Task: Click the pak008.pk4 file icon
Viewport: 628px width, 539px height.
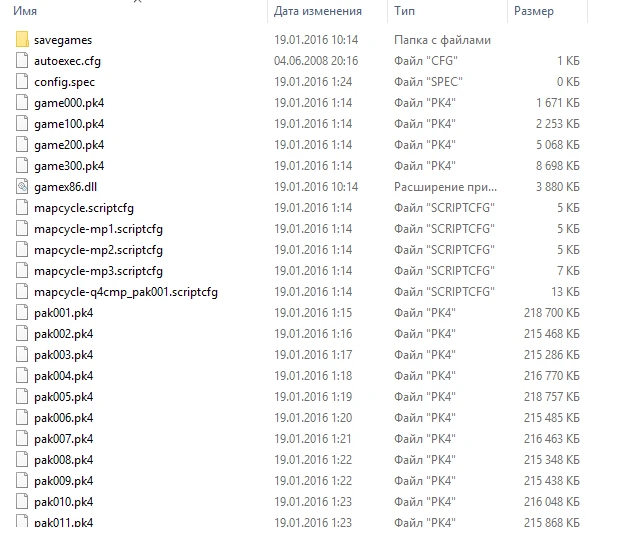Action: click(22, 459)
